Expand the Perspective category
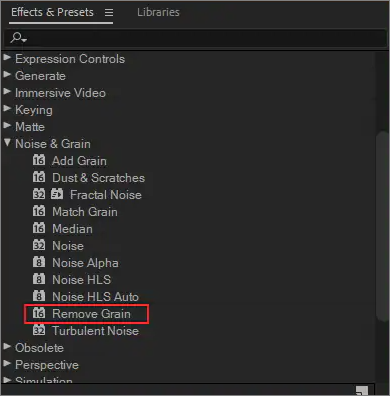 [x=7, y=364]
